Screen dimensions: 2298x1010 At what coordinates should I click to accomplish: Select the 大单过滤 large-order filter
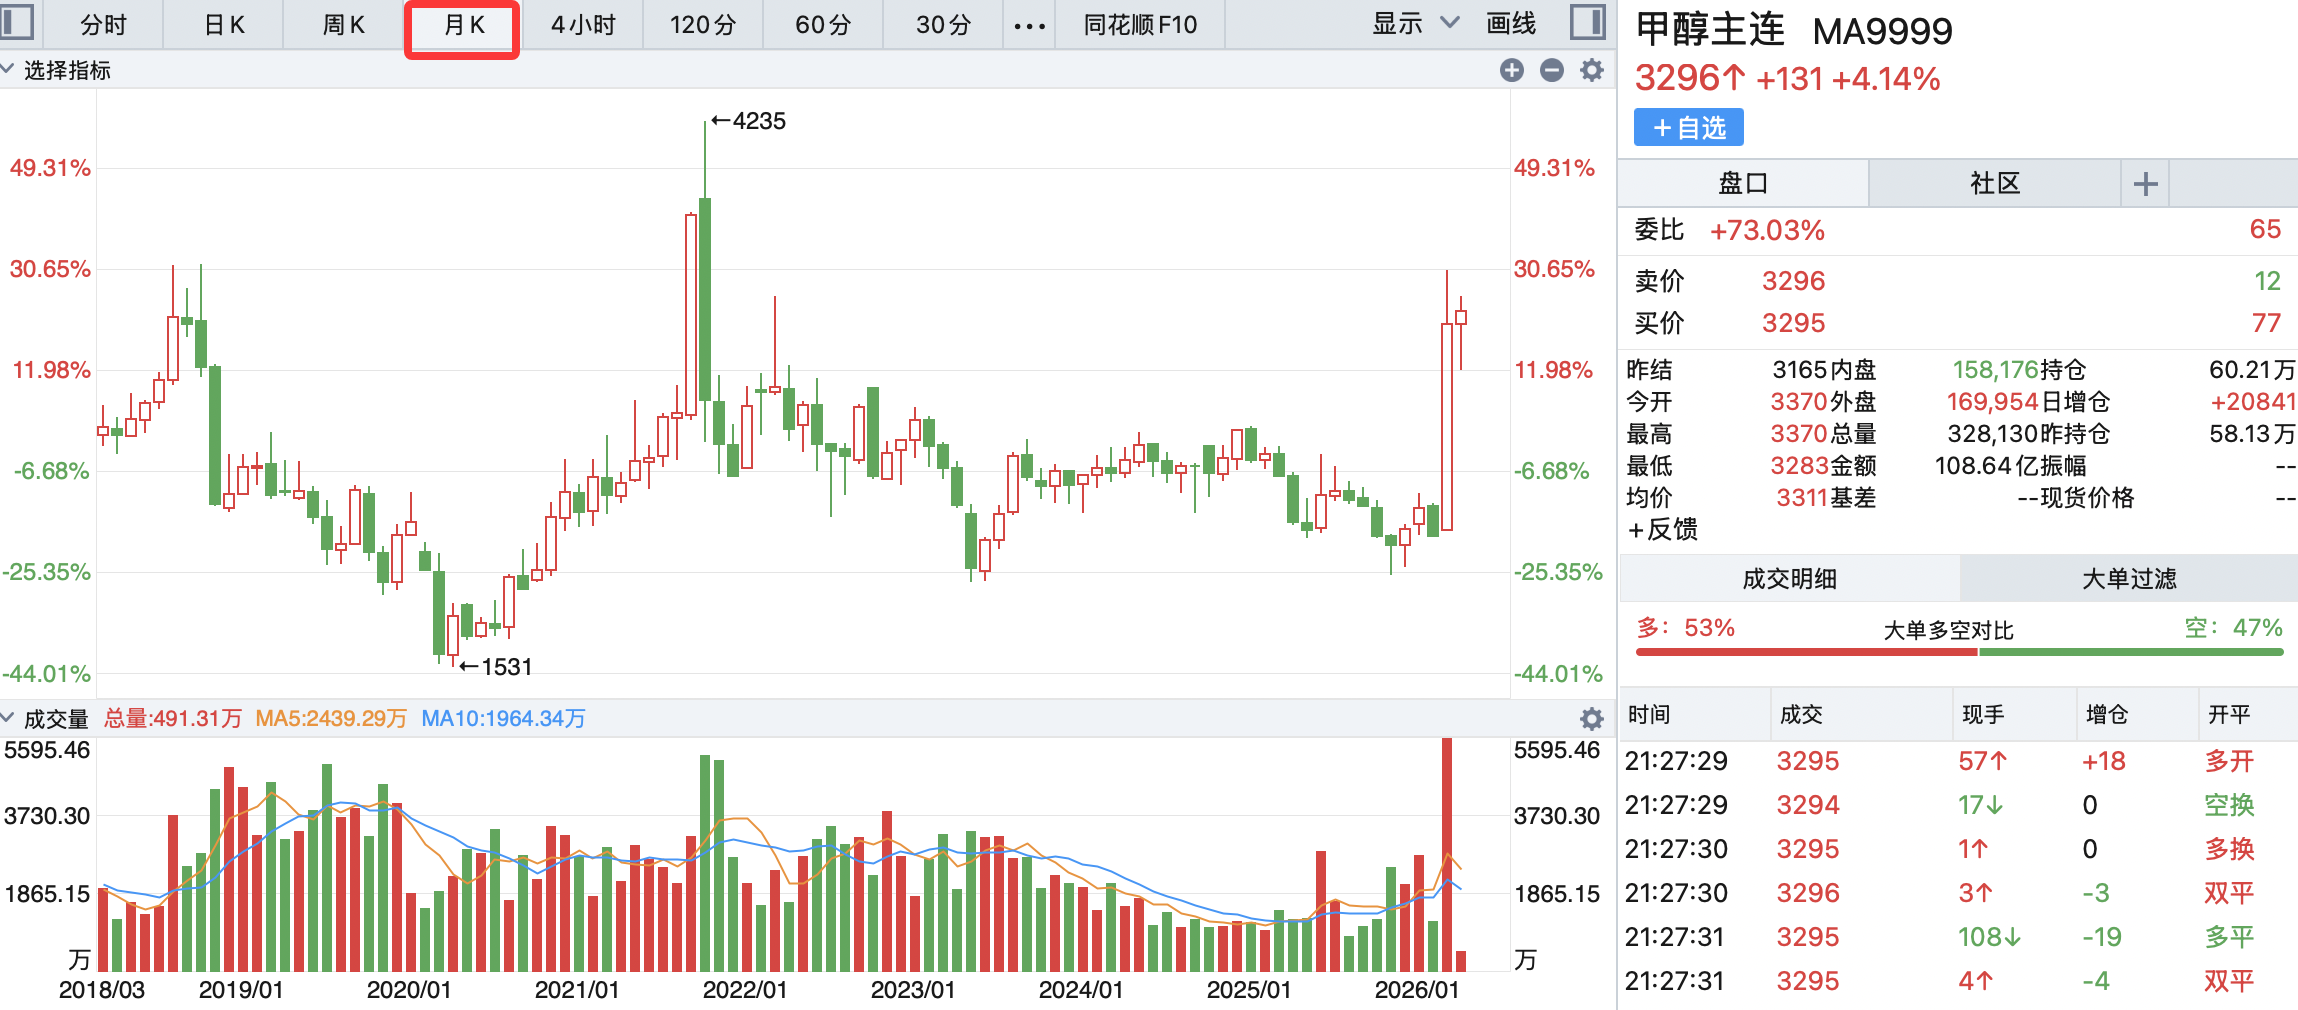pyautogui.click(x=2128, y=579)
